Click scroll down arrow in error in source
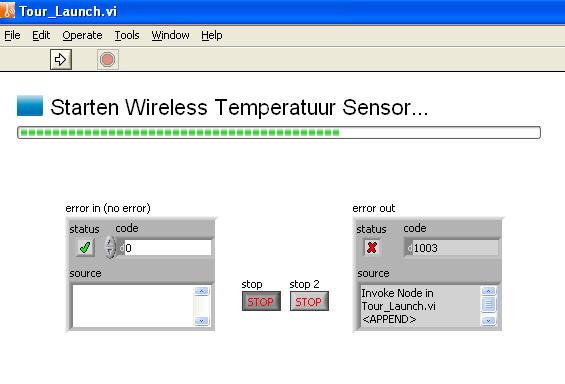Image resolution: width=565 pixels, height=384 pixels. (201, 321)
